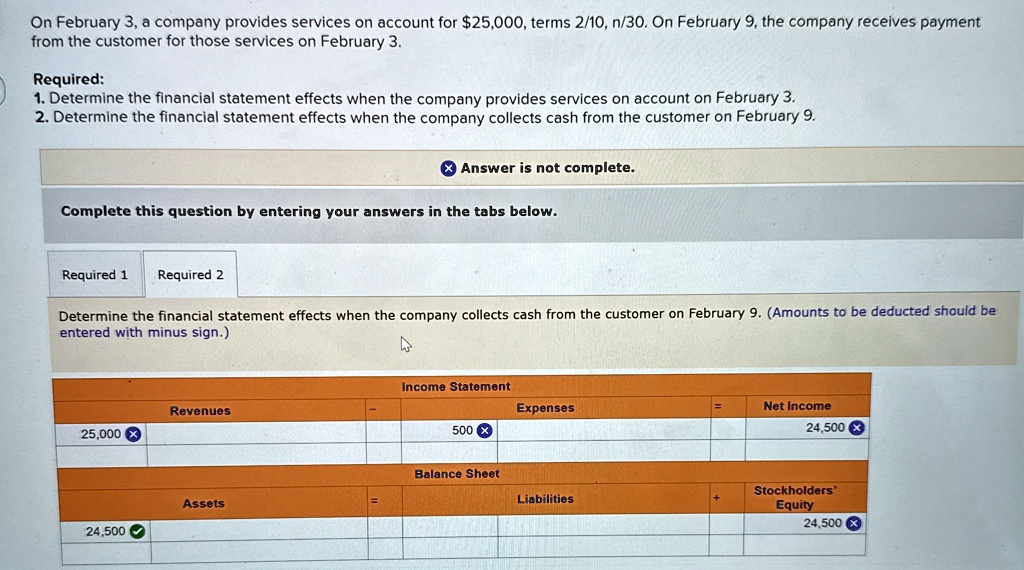Image resolution: width=1024 pixels, height=570 pixels.
Task: Select the empty second-row Revenues amount cell
Action: 102,455
